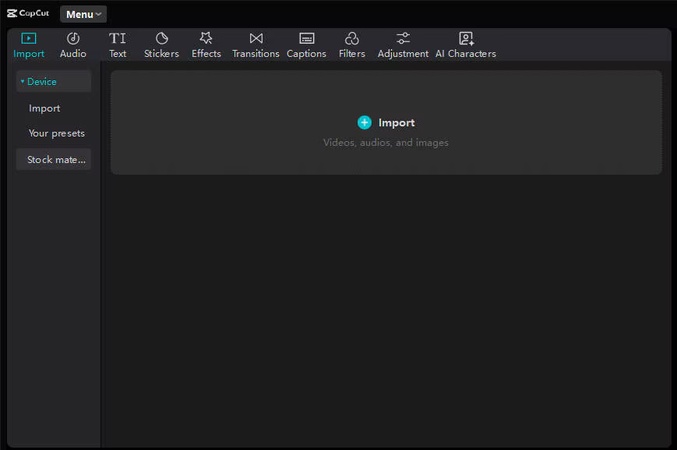Click the CapCut logo

click(27, 13)
